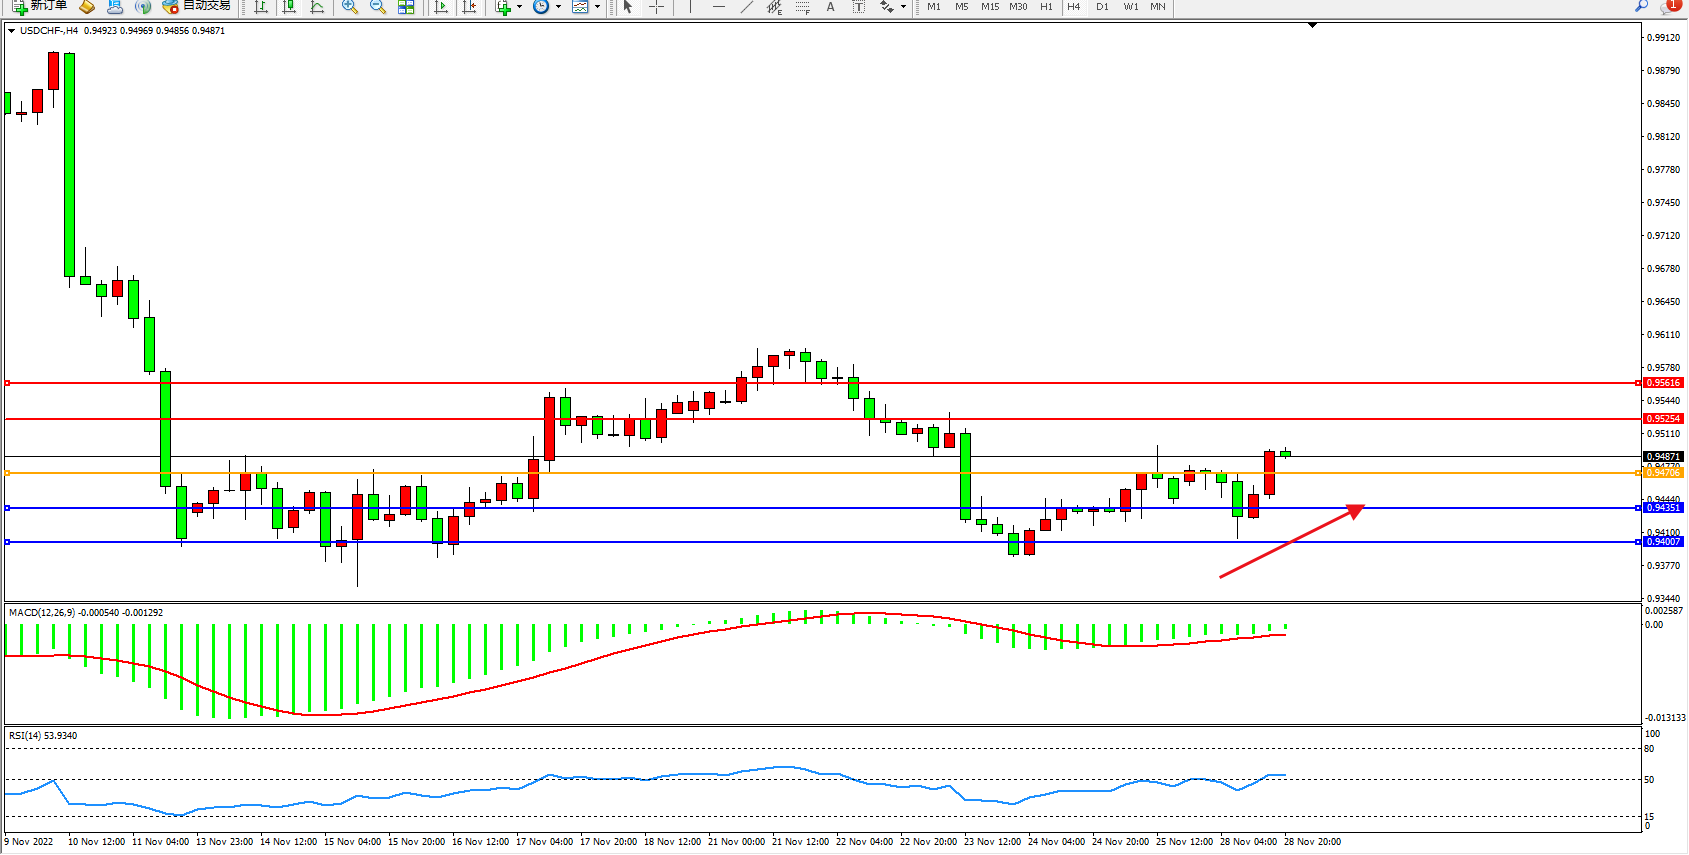Screen dimensions: 1689x855
Task: Zoom in on the chart
Action: 350,7
